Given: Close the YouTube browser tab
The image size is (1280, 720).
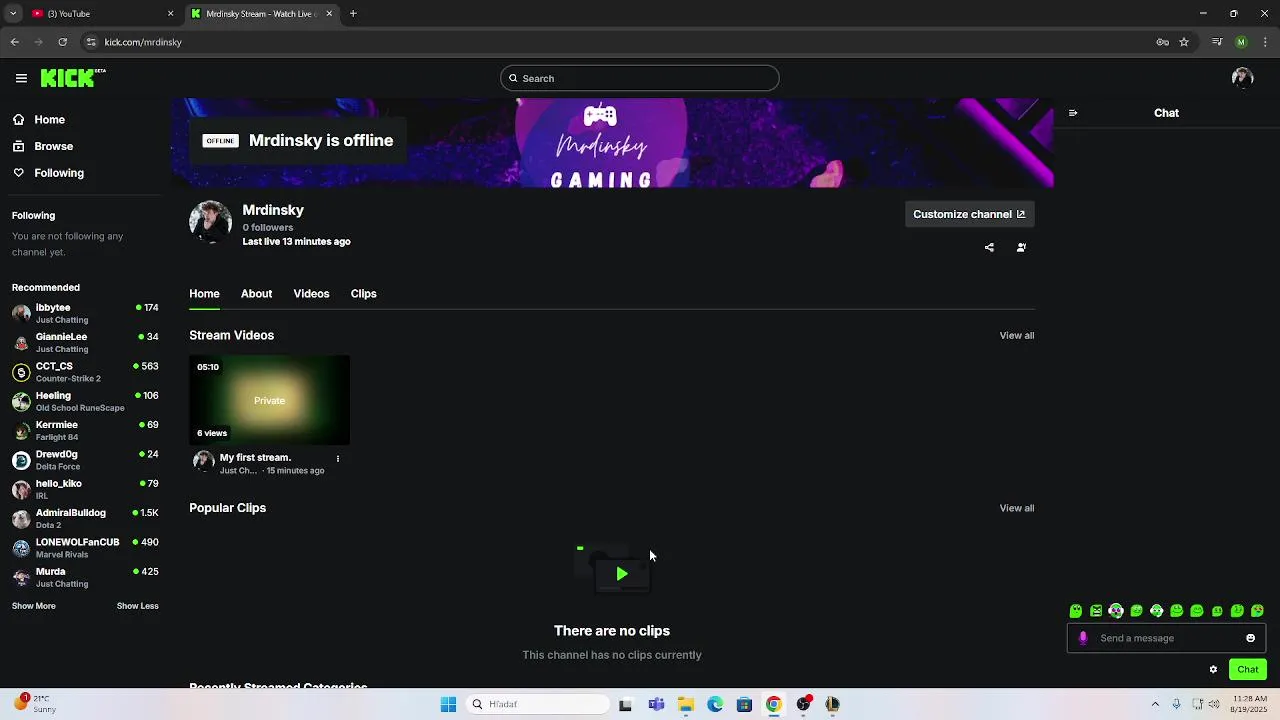Looking at the screenshot, I should click(170, 14).
